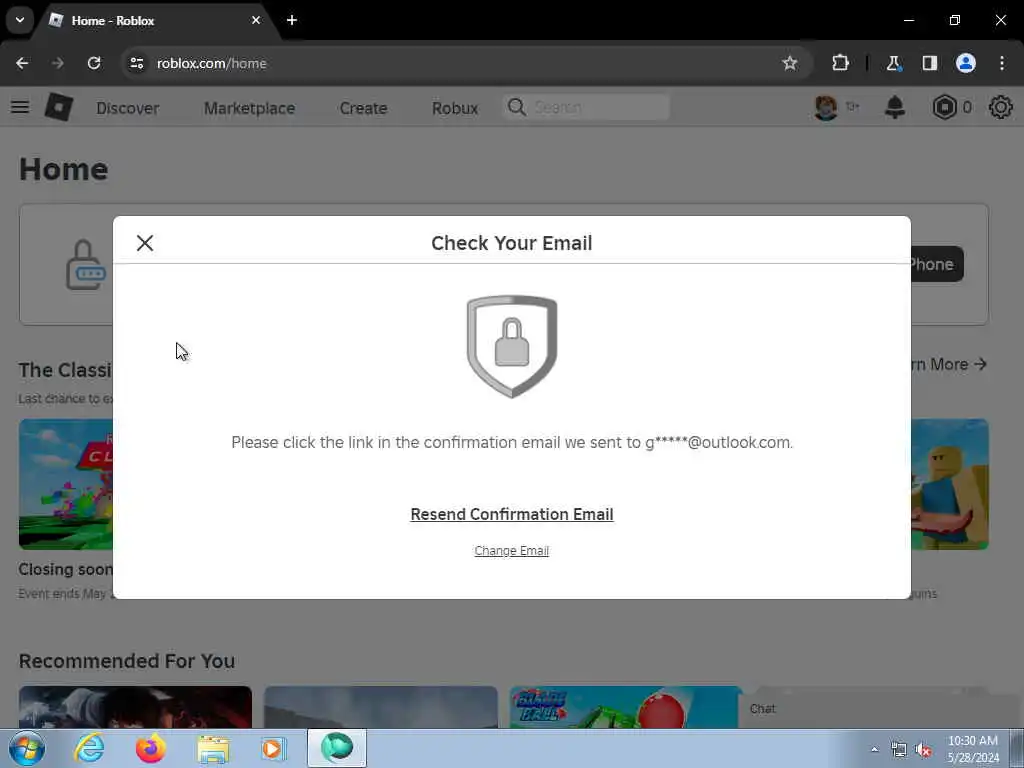Click the active browser taskbar icon
The width and height of the screenshot is (1024, 768).
tap(337, 748)
